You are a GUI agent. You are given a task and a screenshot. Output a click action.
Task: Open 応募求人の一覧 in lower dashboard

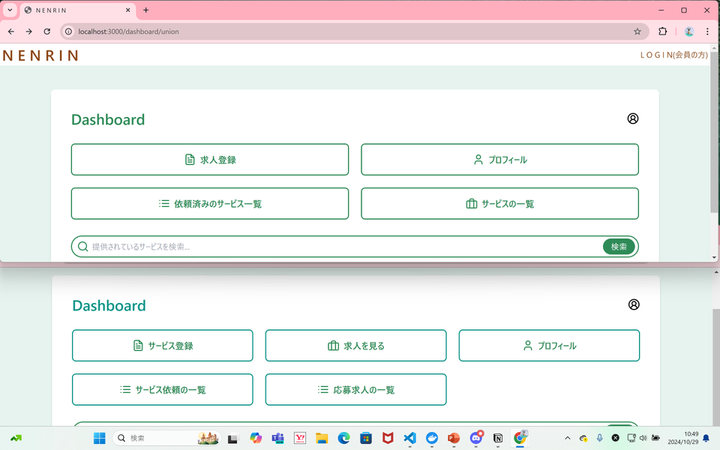[x=356, y=389]
